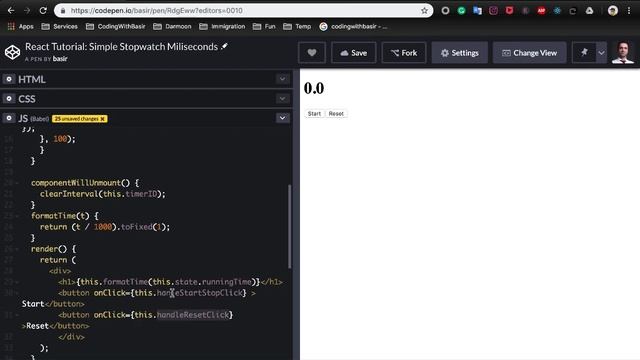Screen dimensions: 640x360
Task: Click the CodePen user avatar
Action: click(x=623, y=53)
